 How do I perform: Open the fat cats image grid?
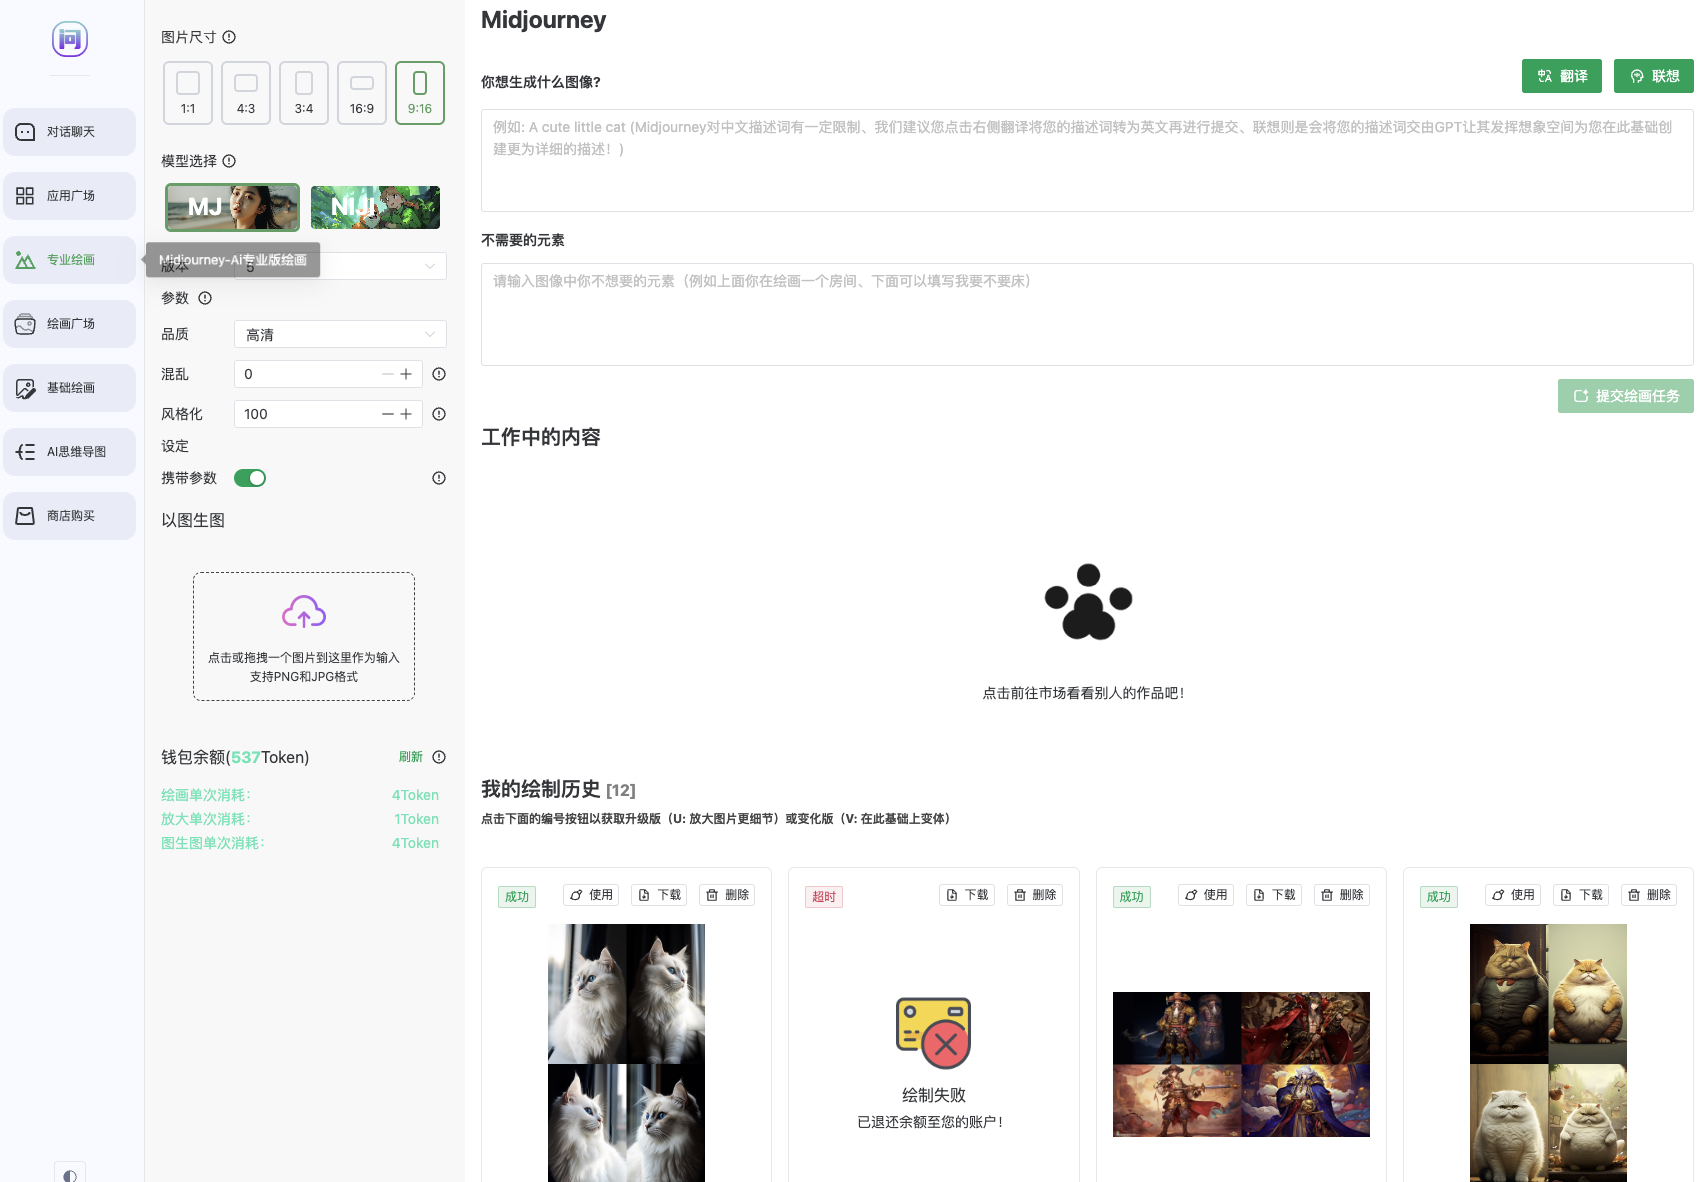point(1548,1053)
